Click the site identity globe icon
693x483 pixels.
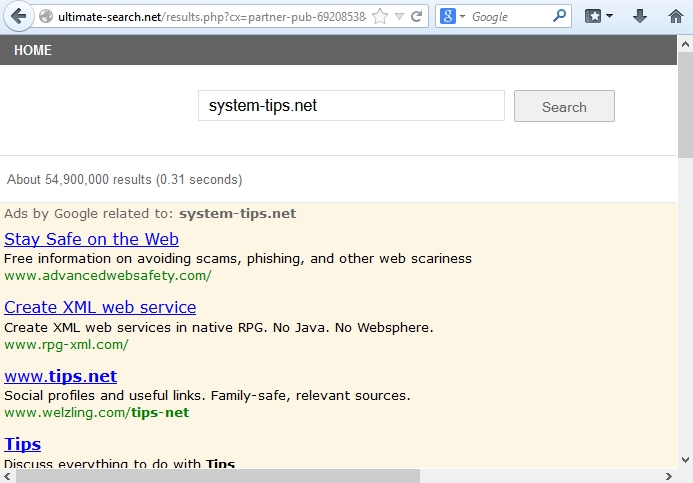[45, 17]
